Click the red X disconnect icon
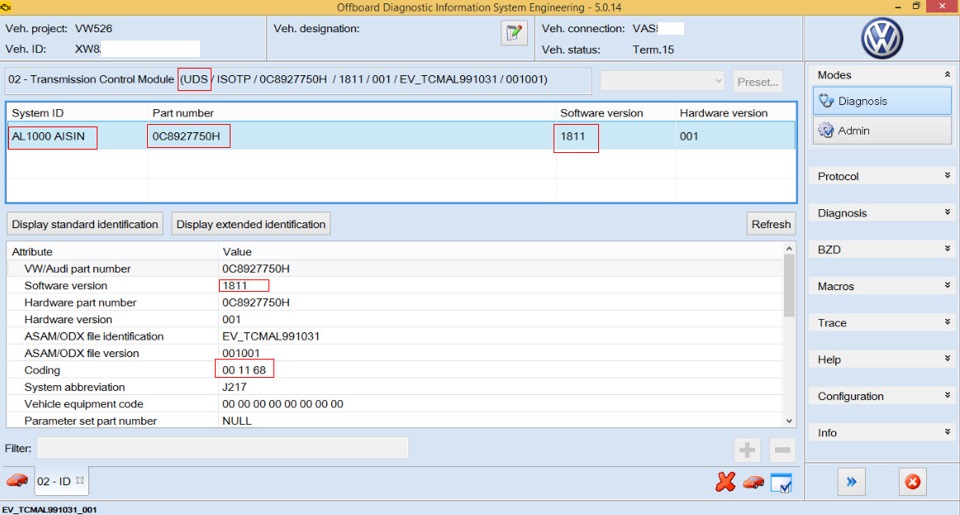Viewport: 960px width, 515px height. [x=725, y=482]
